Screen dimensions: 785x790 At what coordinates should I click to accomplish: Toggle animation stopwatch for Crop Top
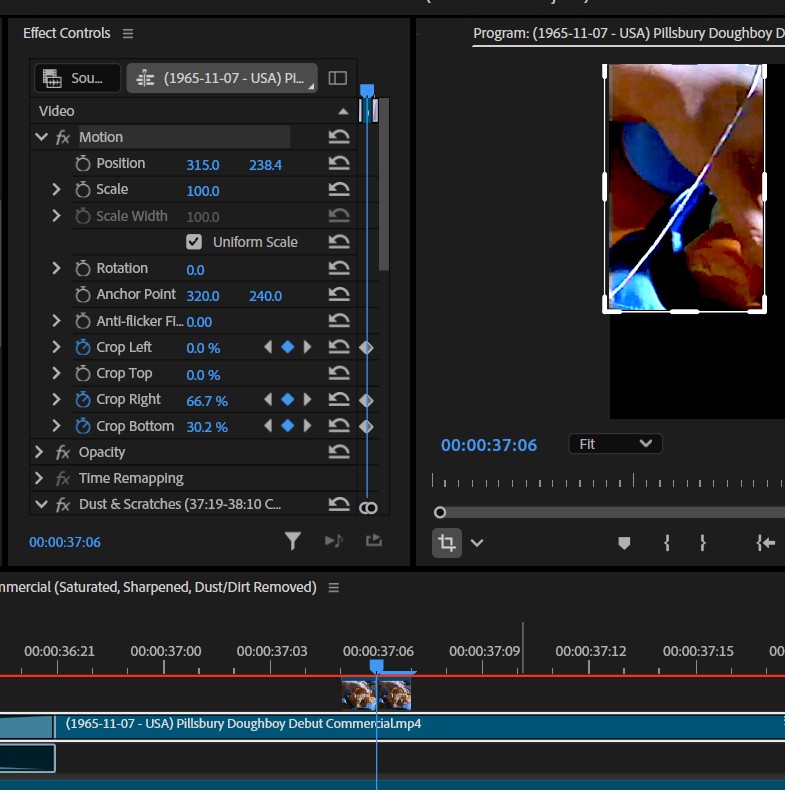pos(83,374)
